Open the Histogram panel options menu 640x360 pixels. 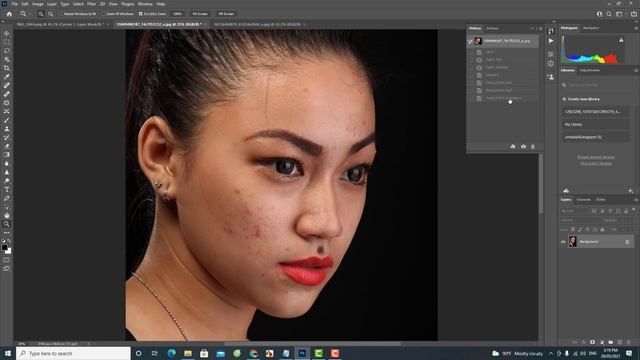pos(636,28)
